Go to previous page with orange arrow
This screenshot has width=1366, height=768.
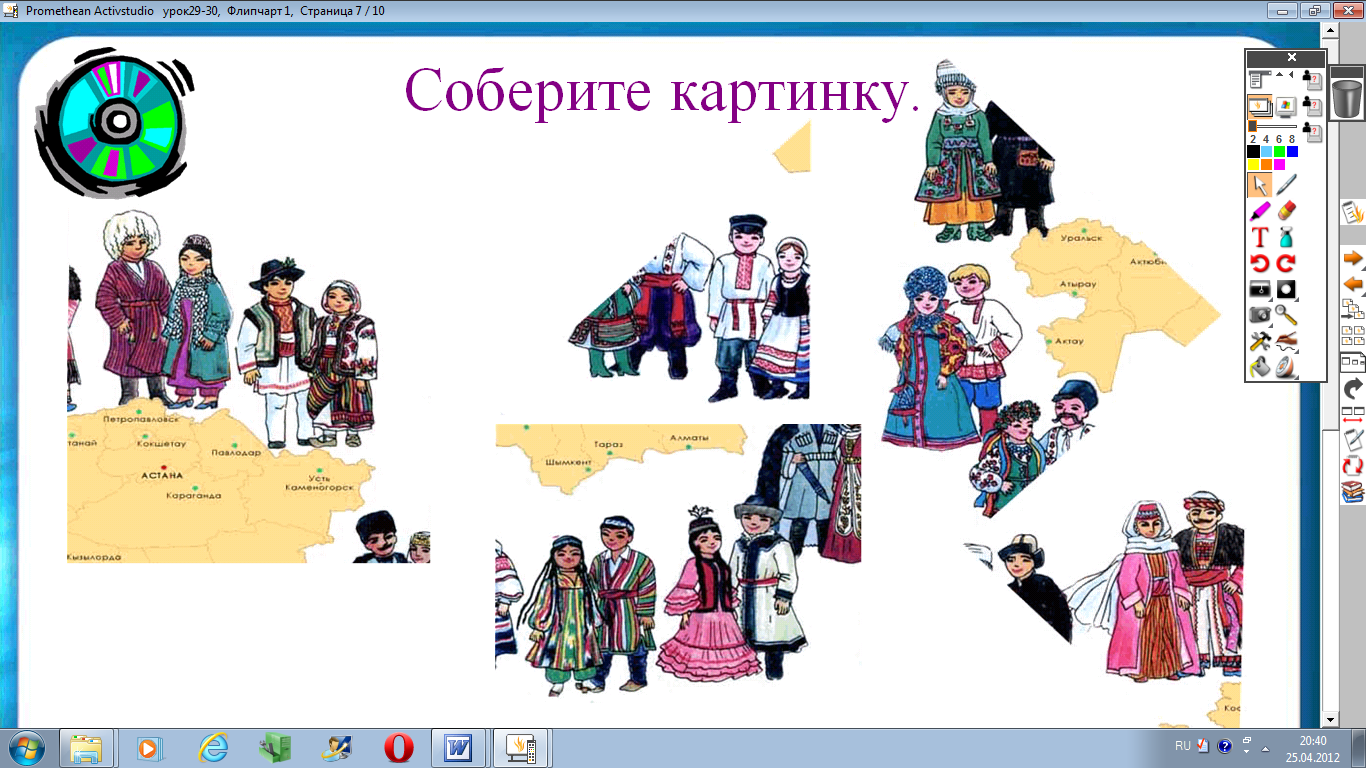[x=1352, y=284]
